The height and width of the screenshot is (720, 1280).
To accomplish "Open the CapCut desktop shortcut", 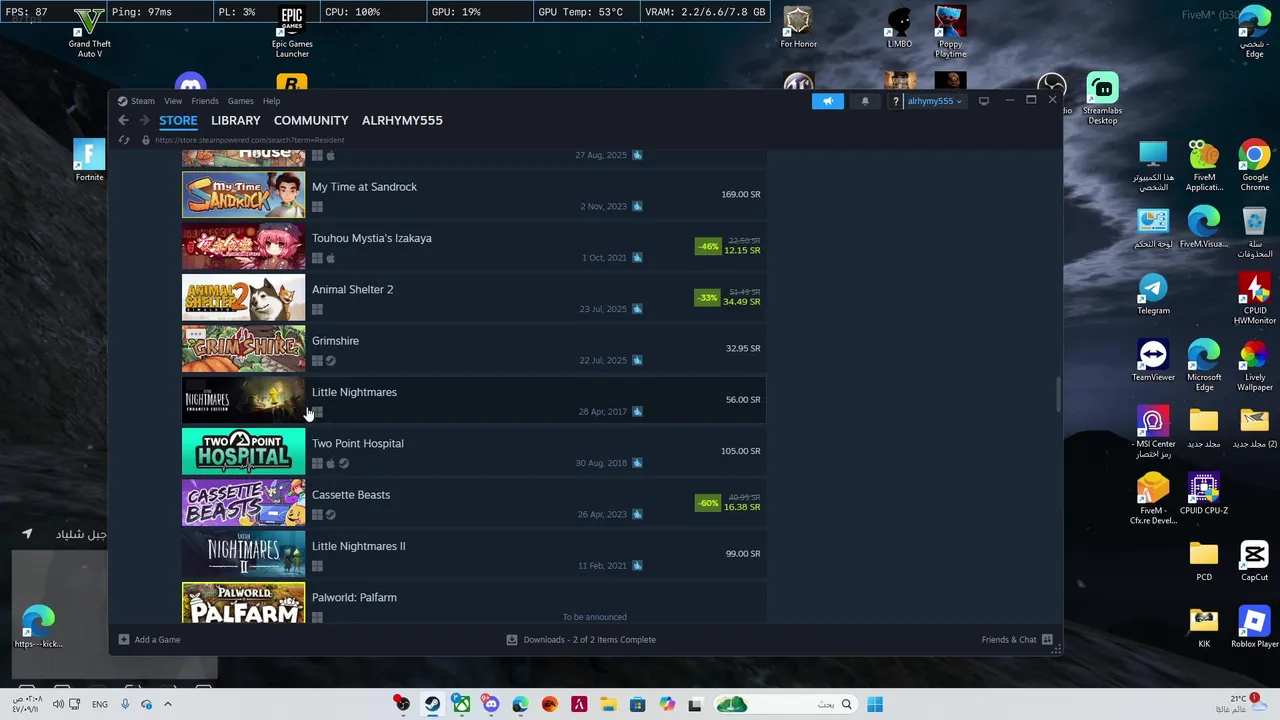I will pyautogui.click(x=1254, y=561).
